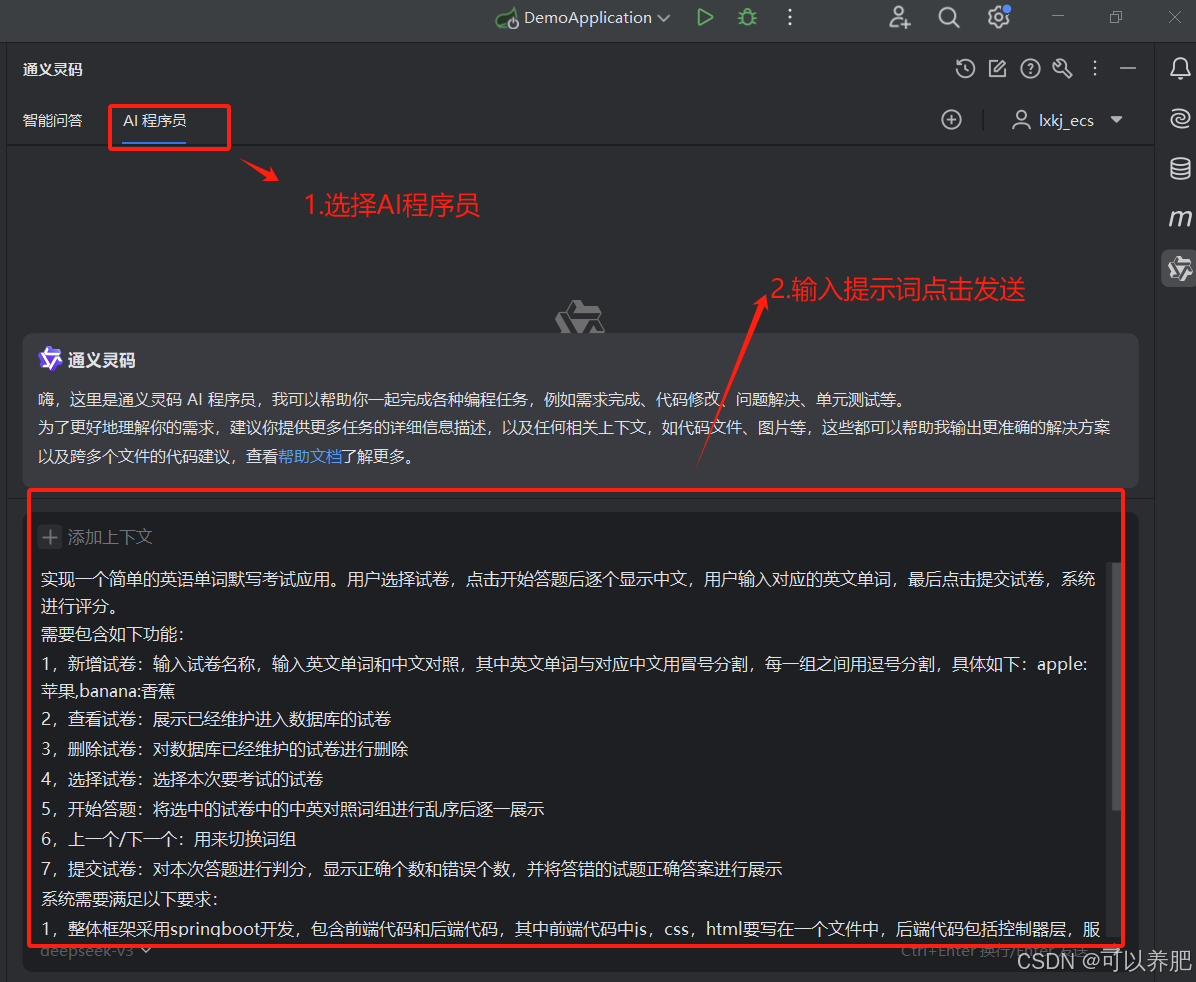The width and height of the screenshot is (1196, 982).
Task: Open the toolbar's more actions menu
Action: coord(790,18)
